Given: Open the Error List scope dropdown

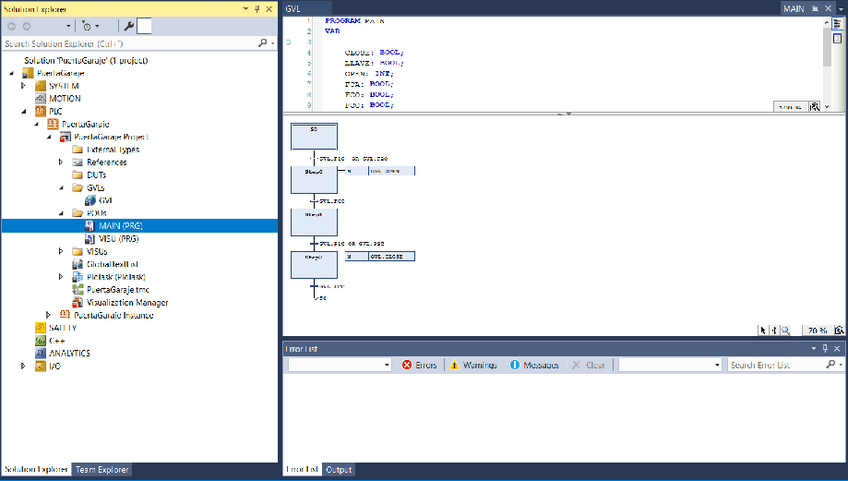Looking at the screenshot, I should point(338,366).
